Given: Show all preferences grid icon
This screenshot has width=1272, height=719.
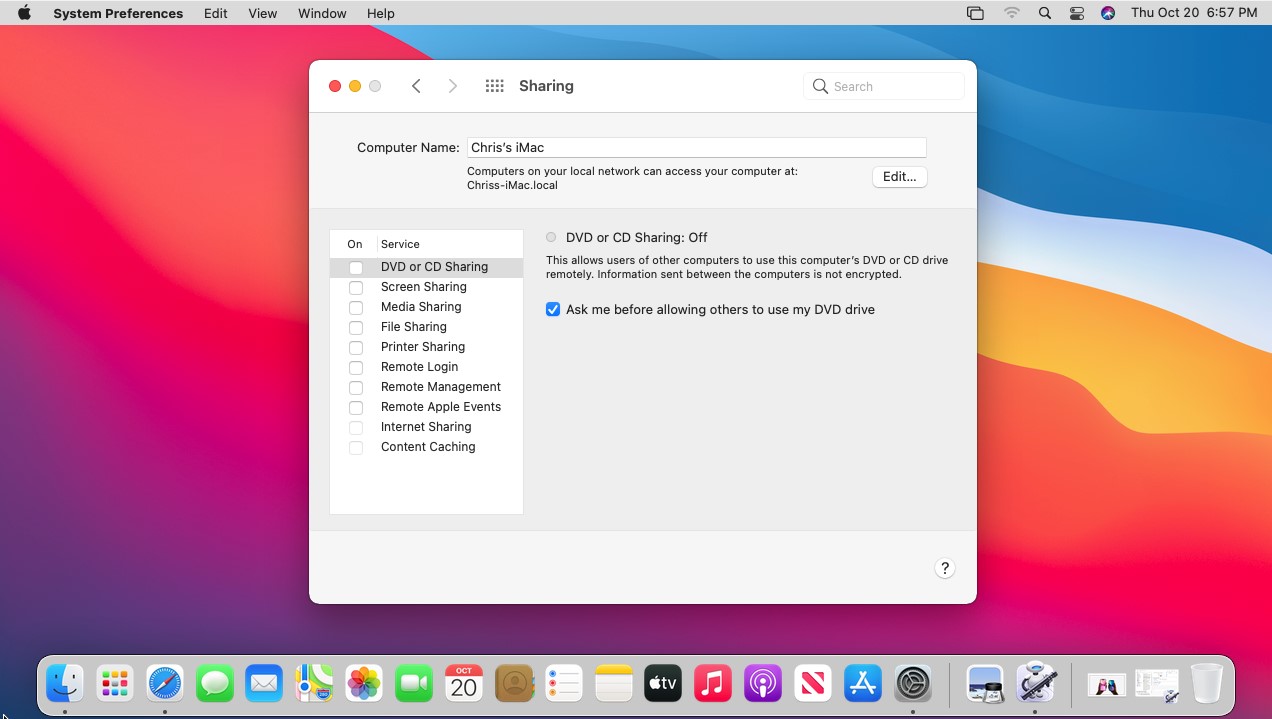Looking at the screenshot, I should pyautogui.click(x=494, y=86).
